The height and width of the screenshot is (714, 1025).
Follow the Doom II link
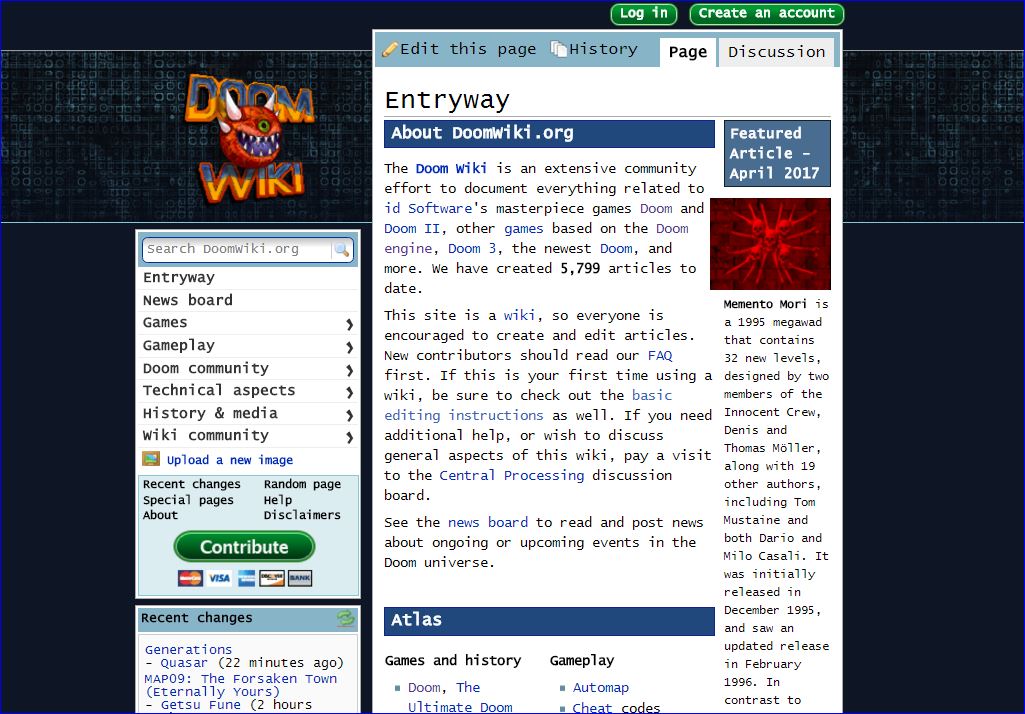click(x=412, y=228)
